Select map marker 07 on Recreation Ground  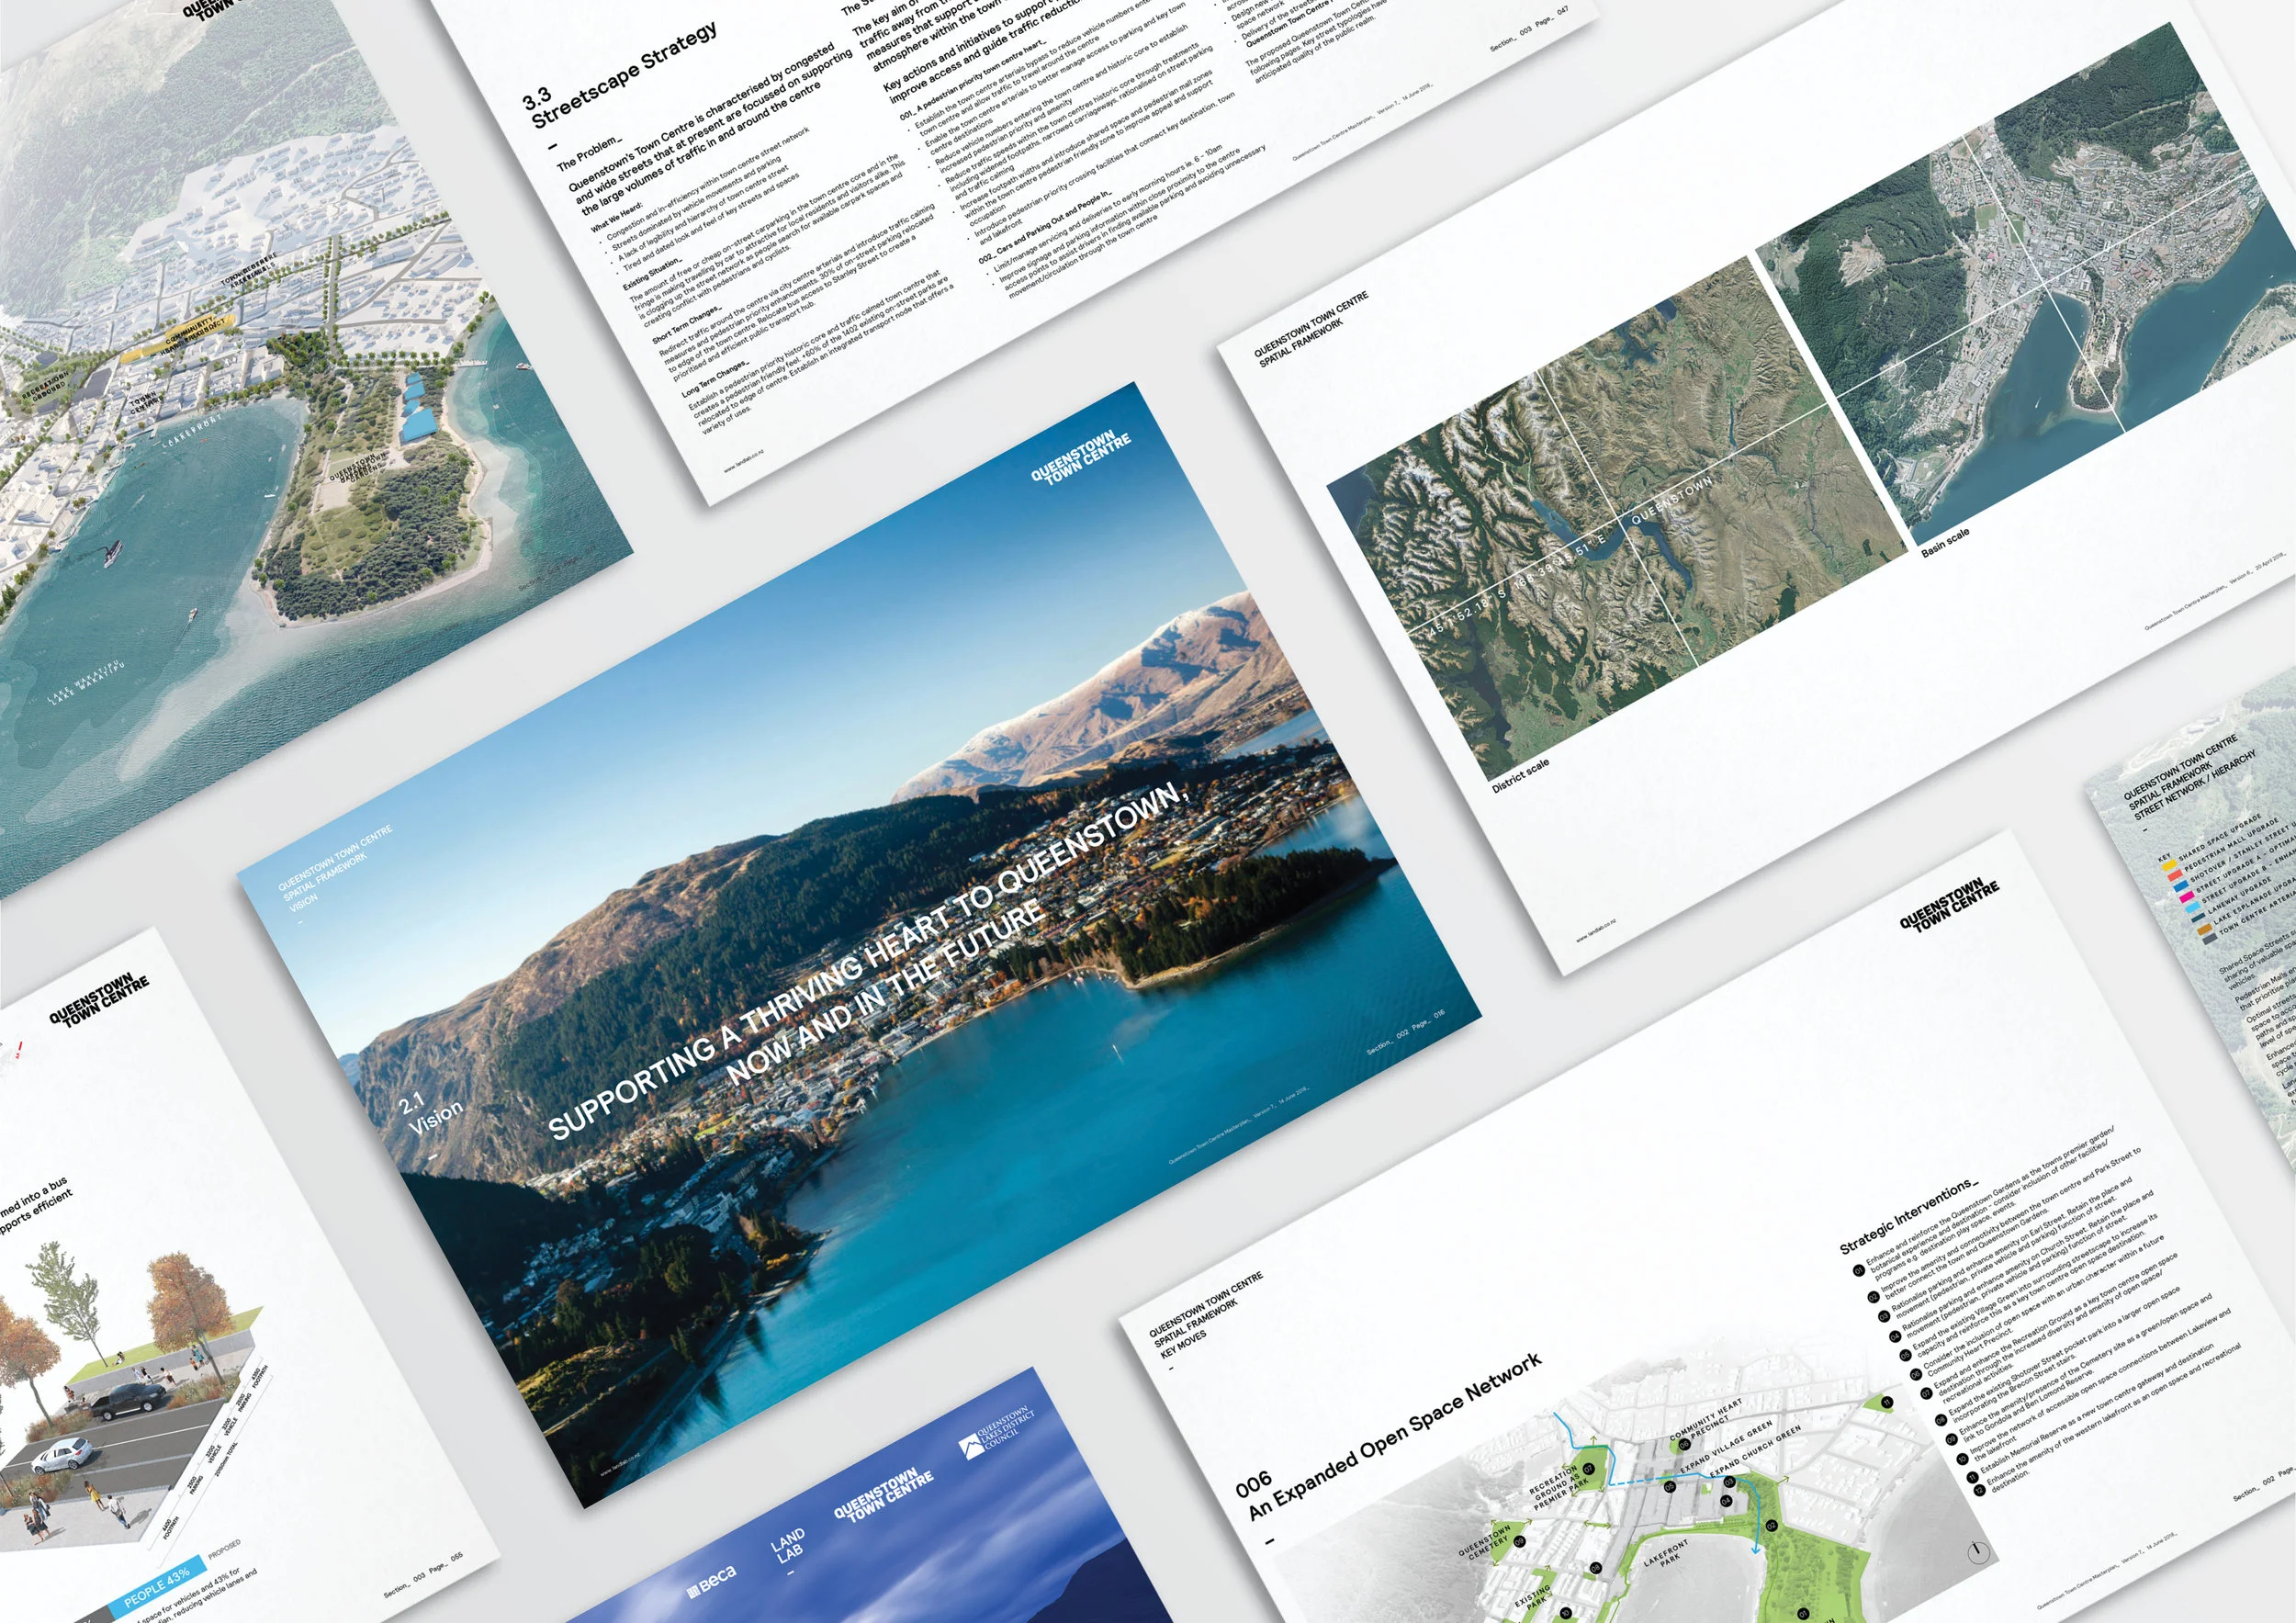tap(1587, 1469)
